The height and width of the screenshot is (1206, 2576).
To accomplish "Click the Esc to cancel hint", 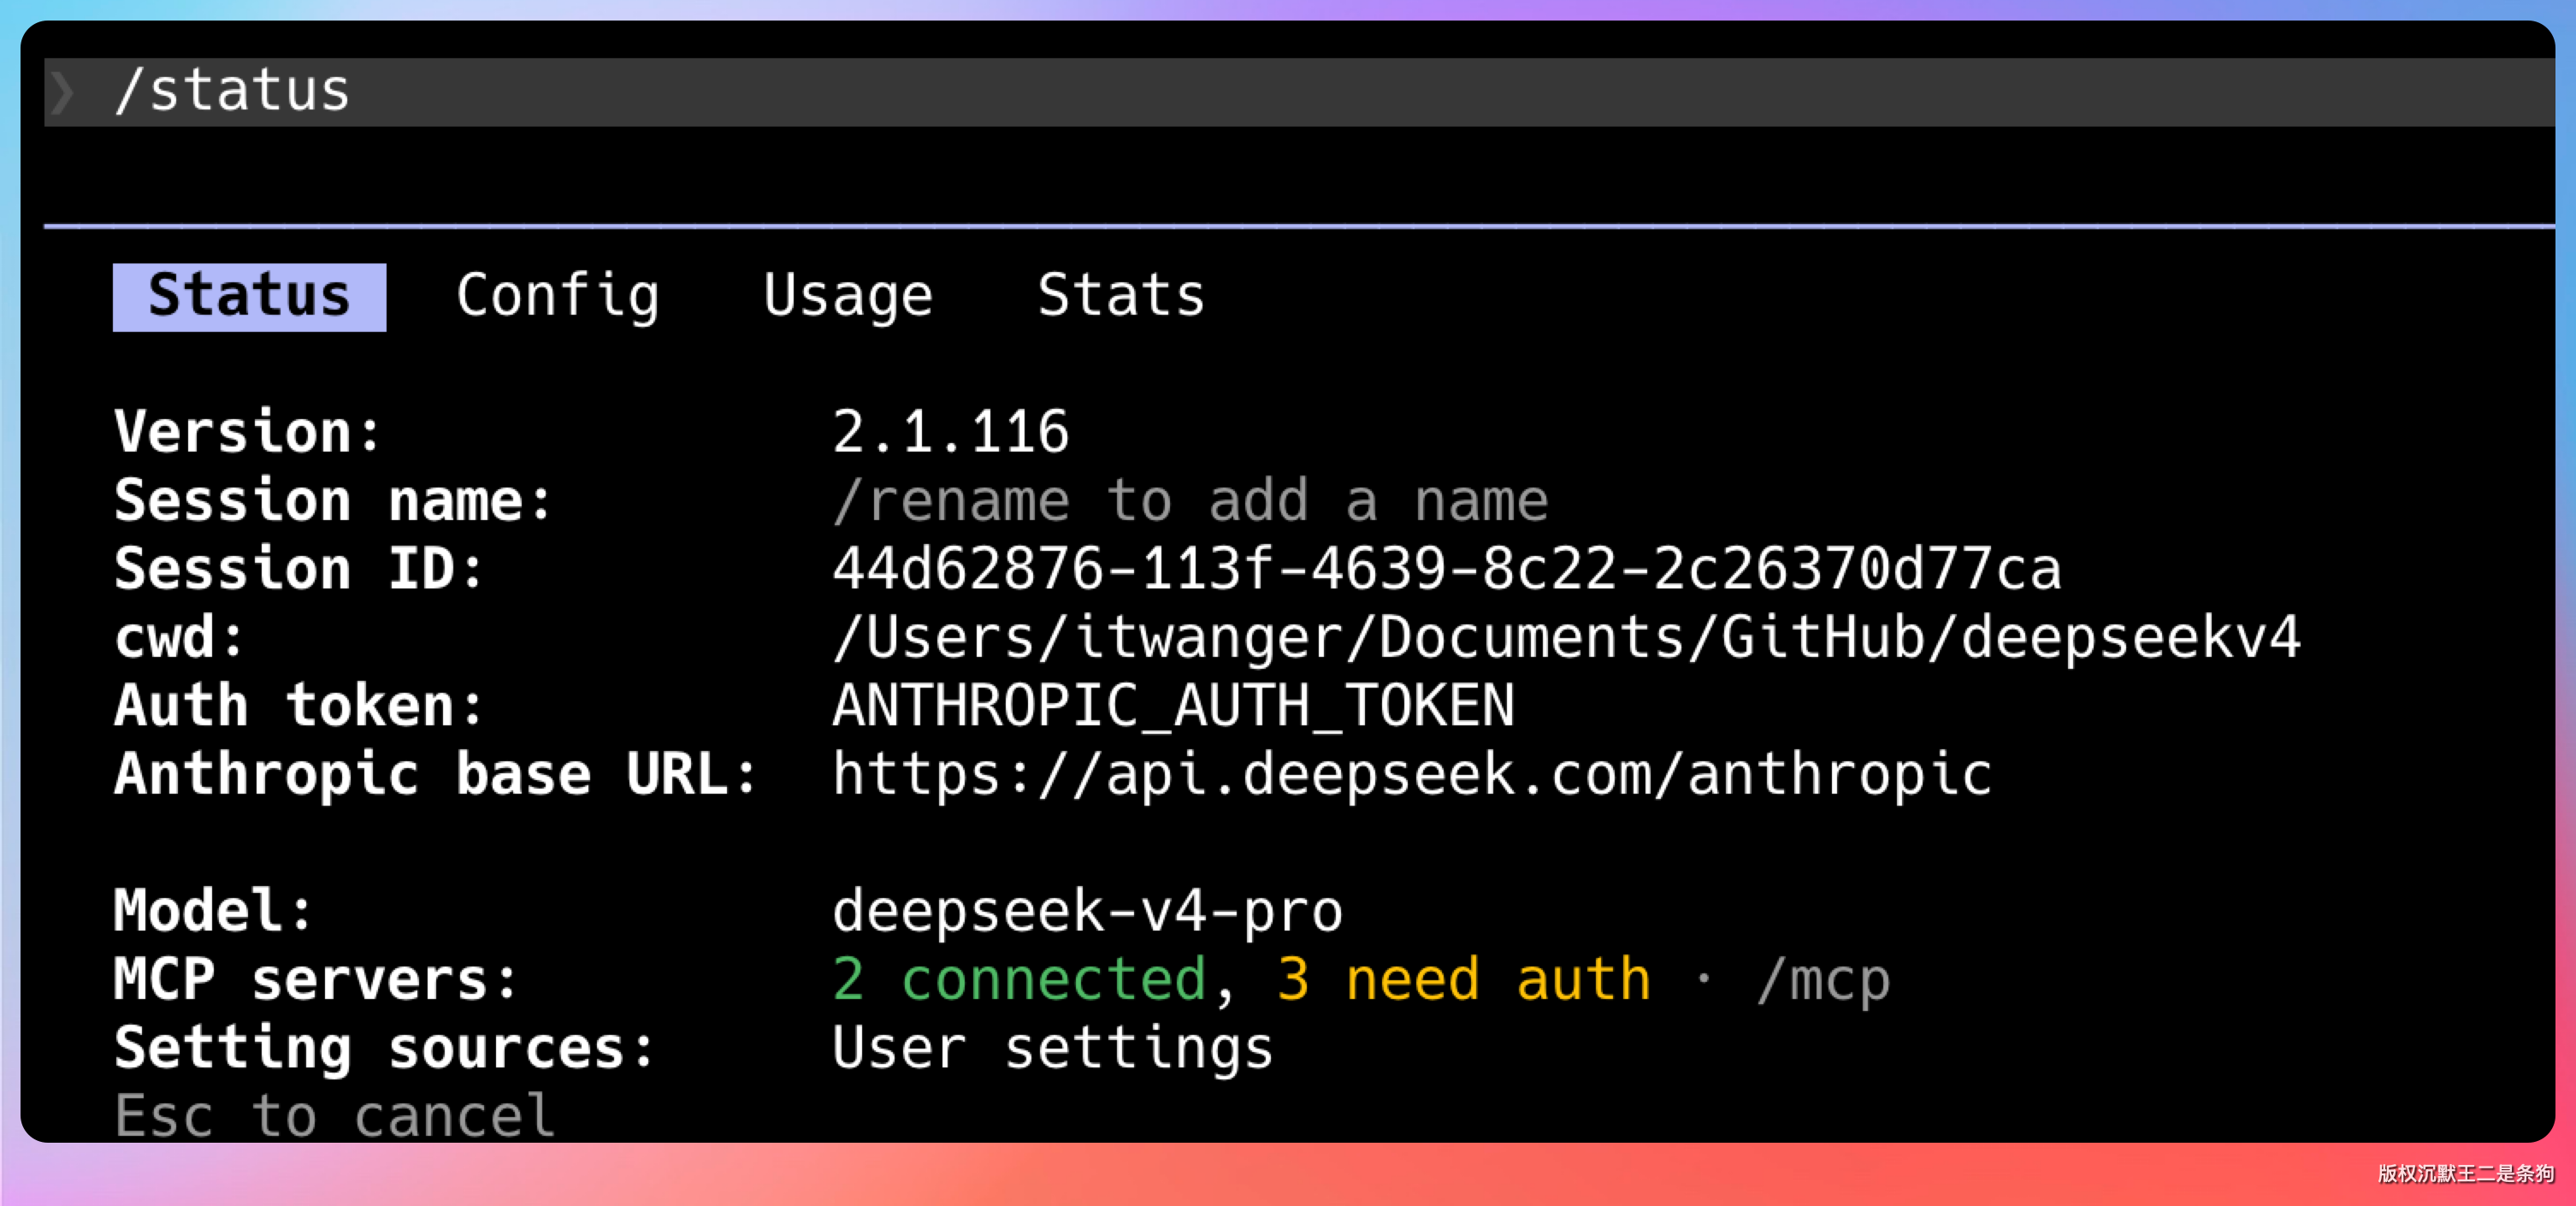I will (x=334, y=1116).
